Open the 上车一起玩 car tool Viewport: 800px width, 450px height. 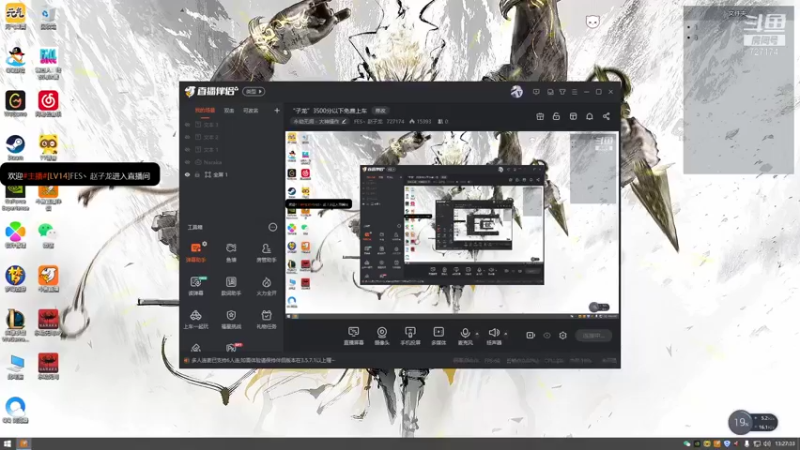click(195, 319)
